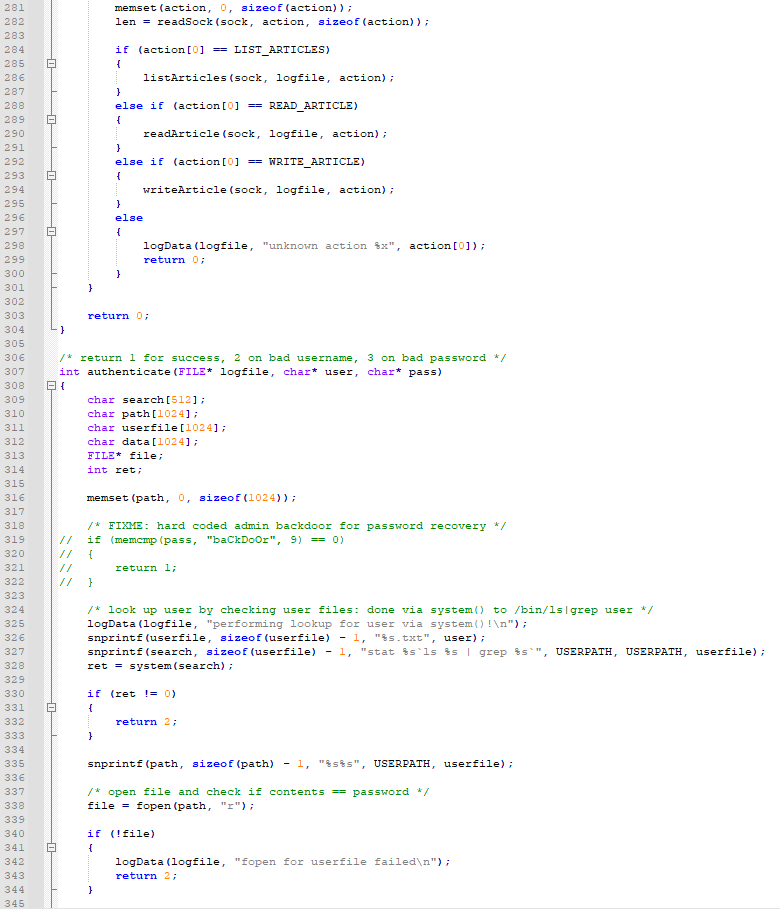Click the commented-out return 1 line
780x910 pixels.
[146, 568]
